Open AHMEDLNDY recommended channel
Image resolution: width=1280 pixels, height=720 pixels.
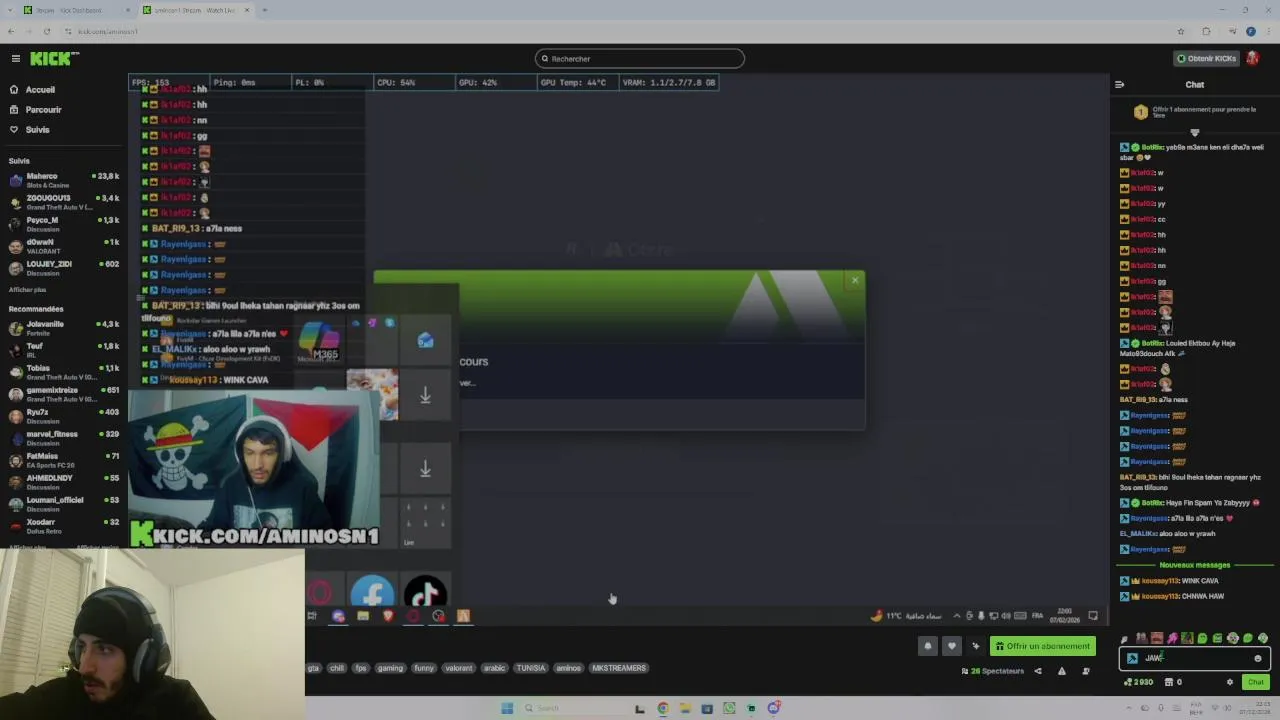pos(64,482)
